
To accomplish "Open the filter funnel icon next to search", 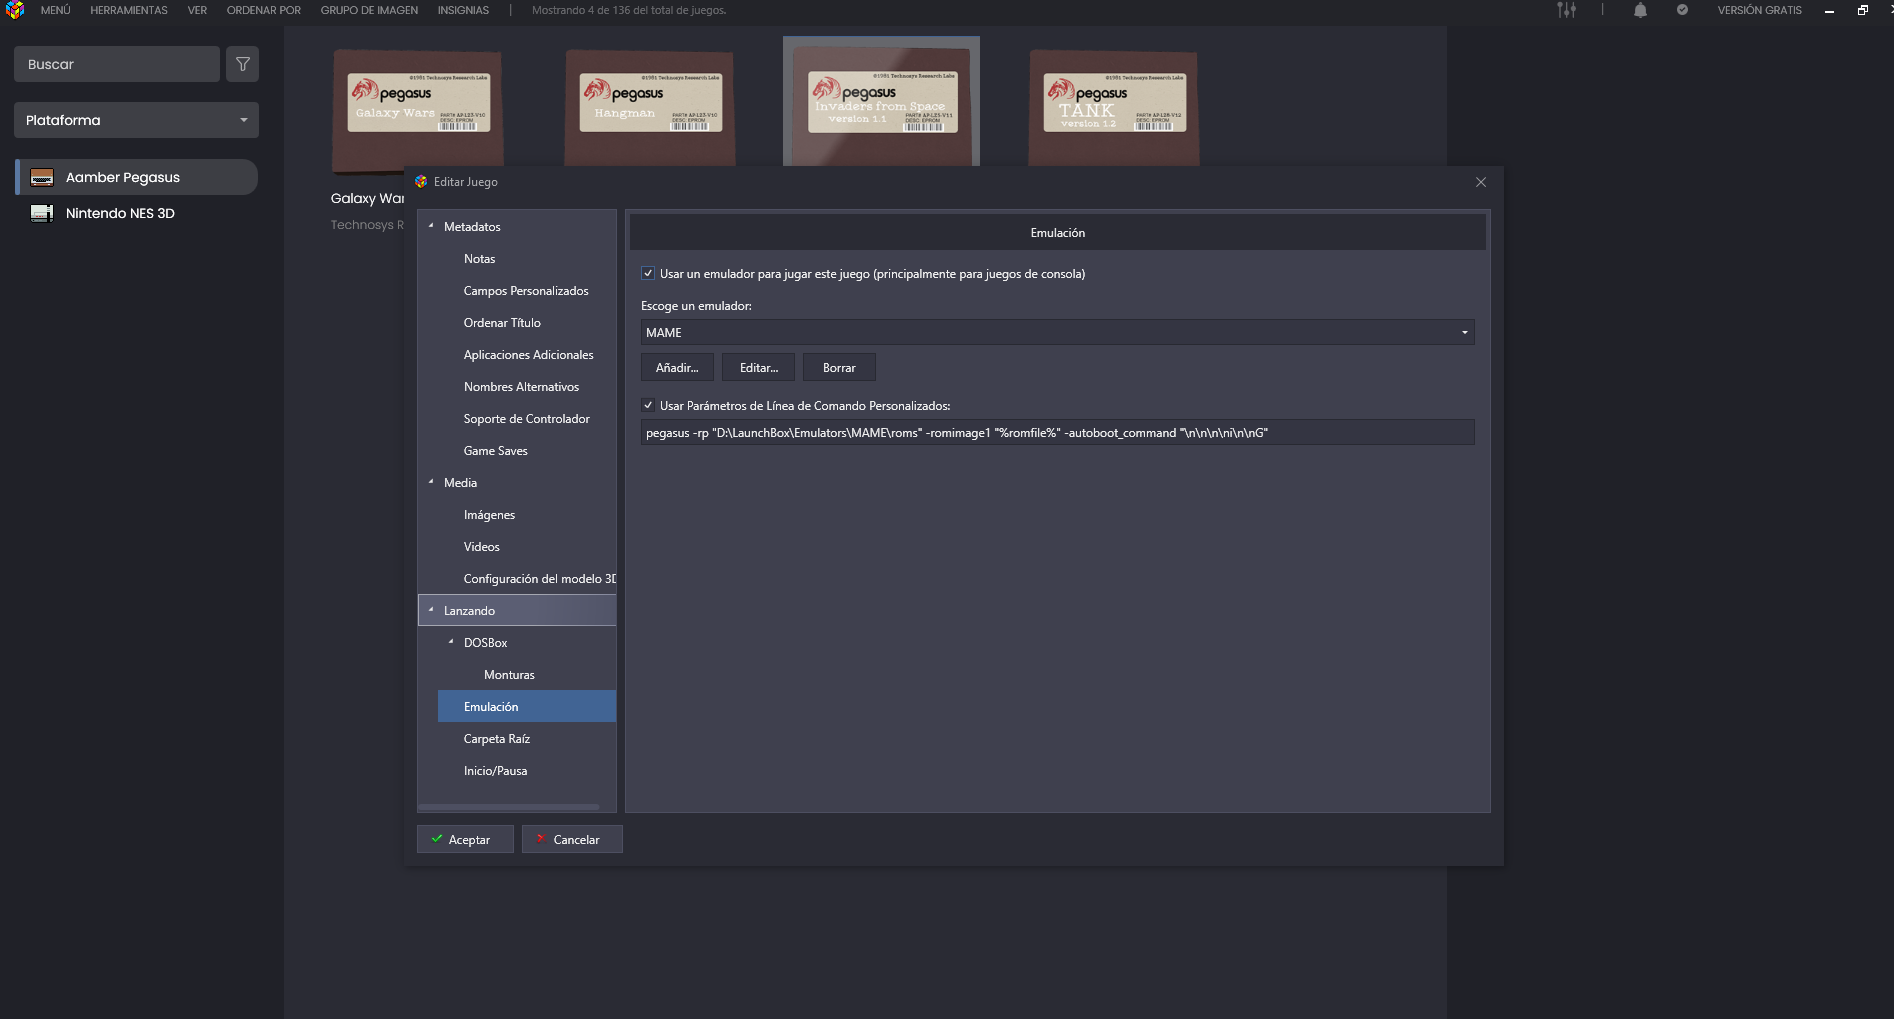I will coord(243,64).
